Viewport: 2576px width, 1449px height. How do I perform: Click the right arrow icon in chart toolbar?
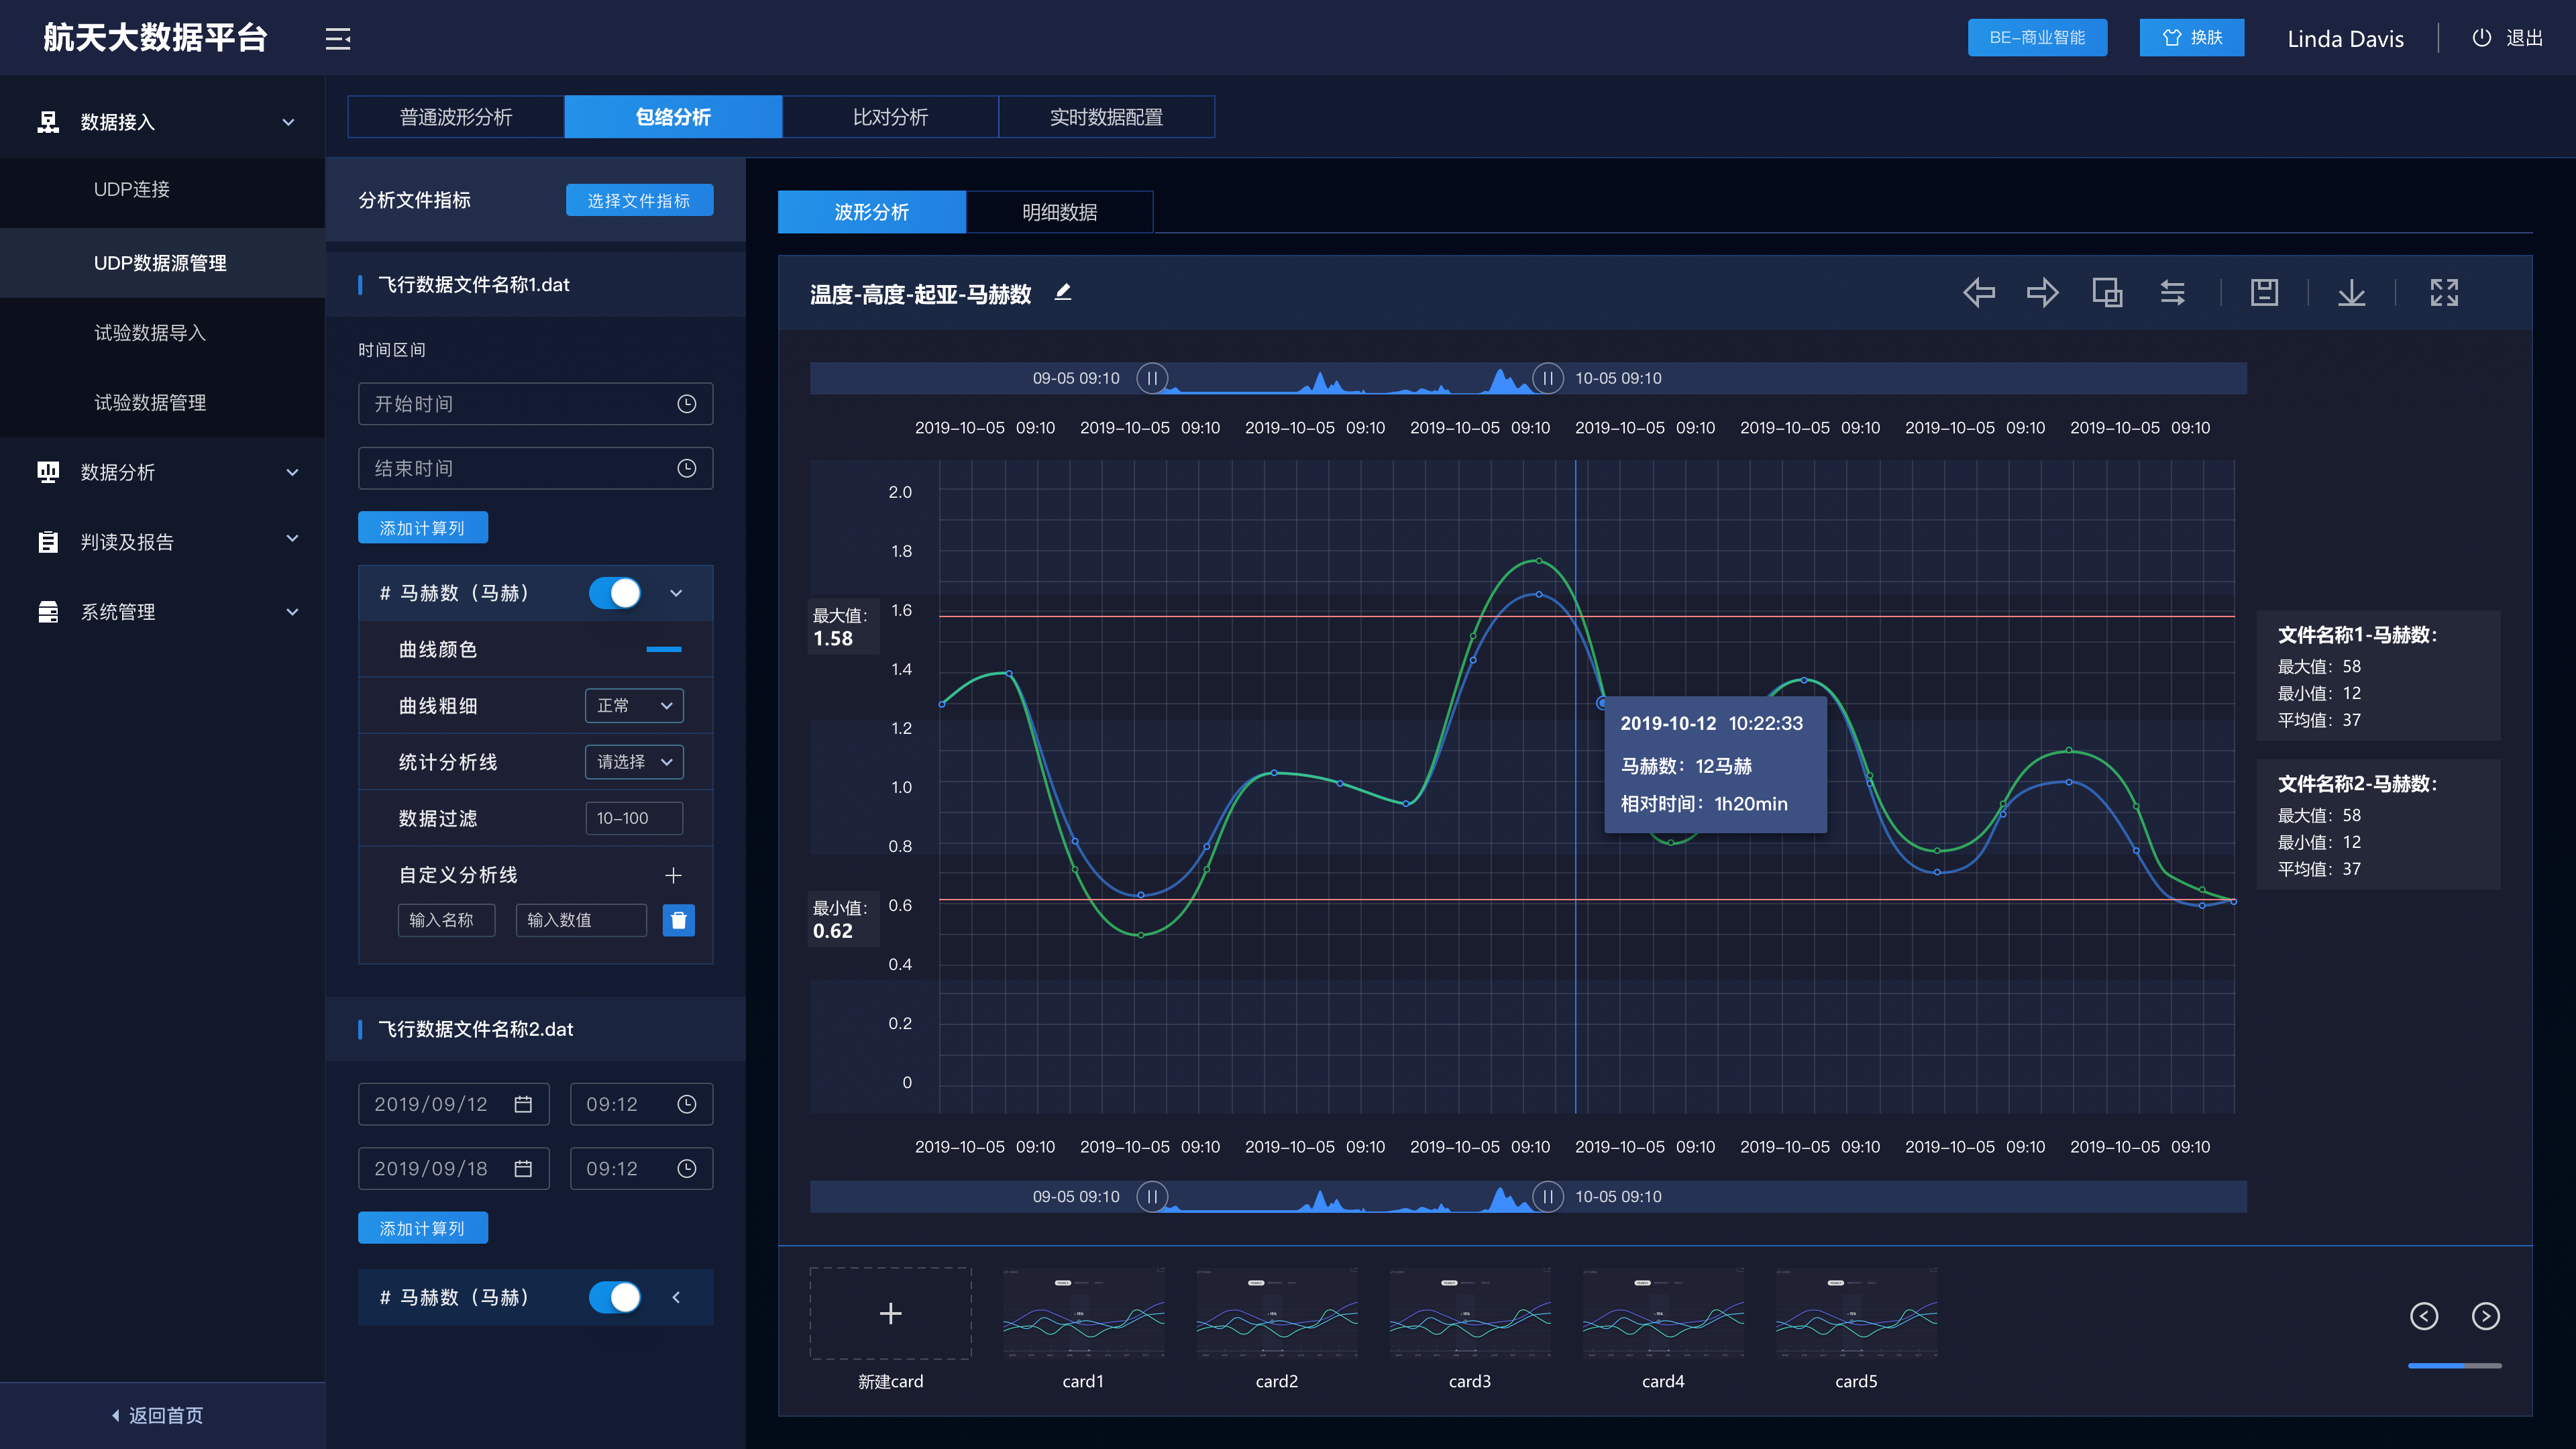[x=2042, y=293]
